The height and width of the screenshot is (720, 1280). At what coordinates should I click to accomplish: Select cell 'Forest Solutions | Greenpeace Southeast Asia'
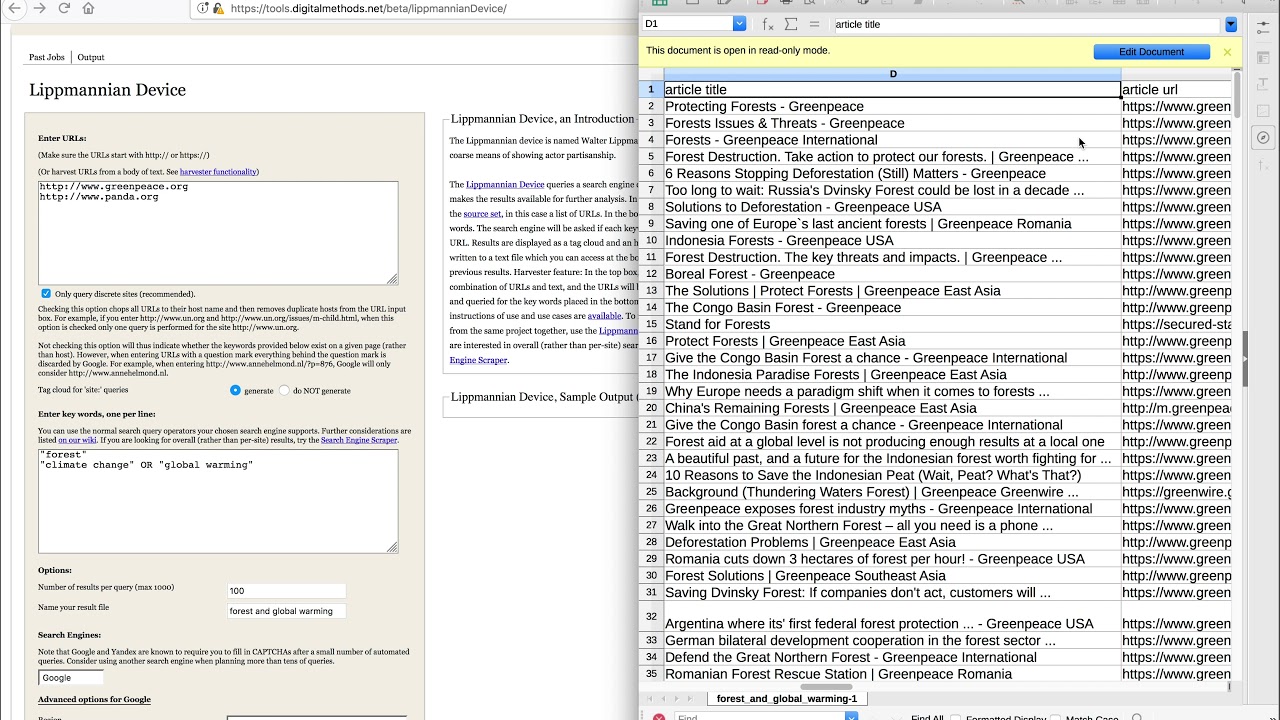[892, 576]
